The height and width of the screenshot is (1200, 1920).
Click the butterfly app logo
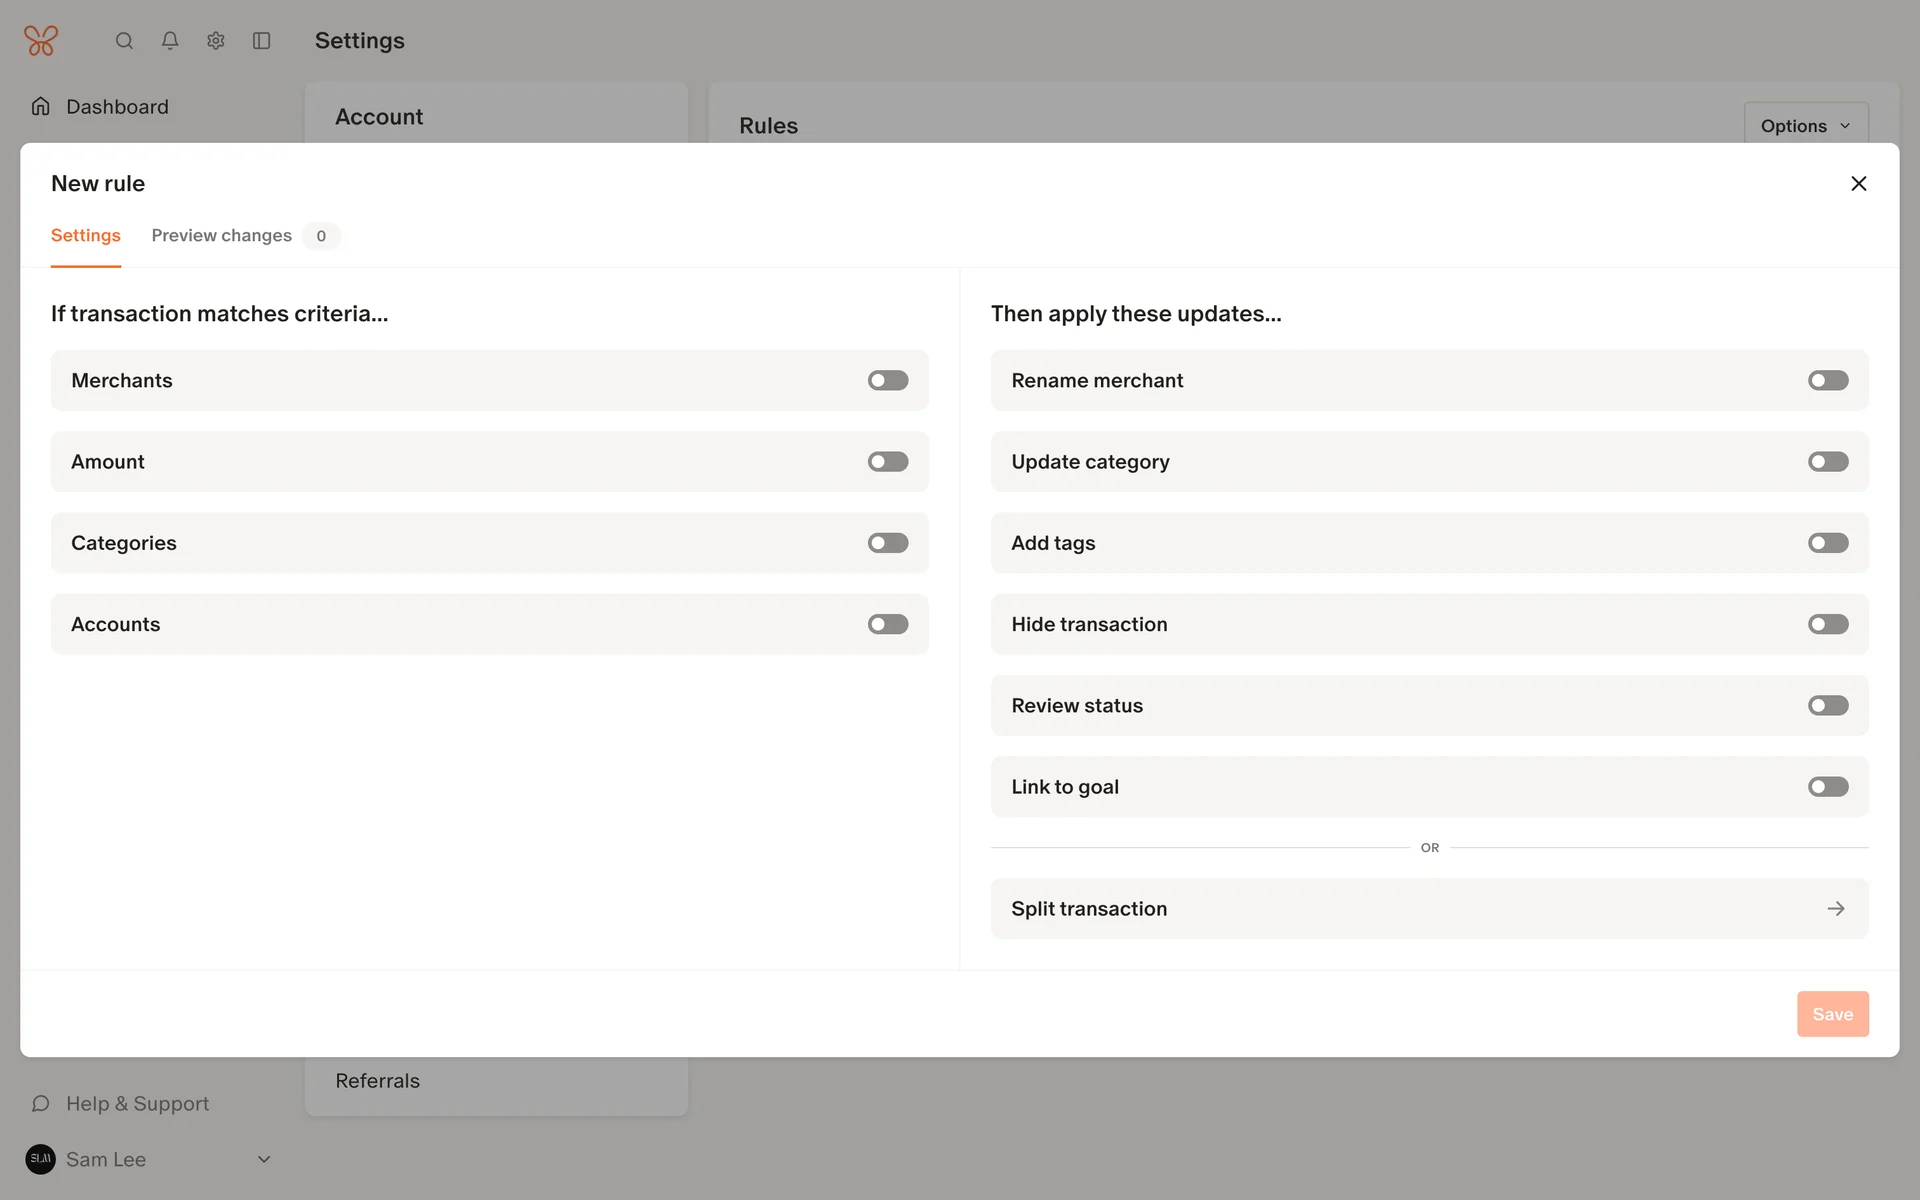click(41, 41)
